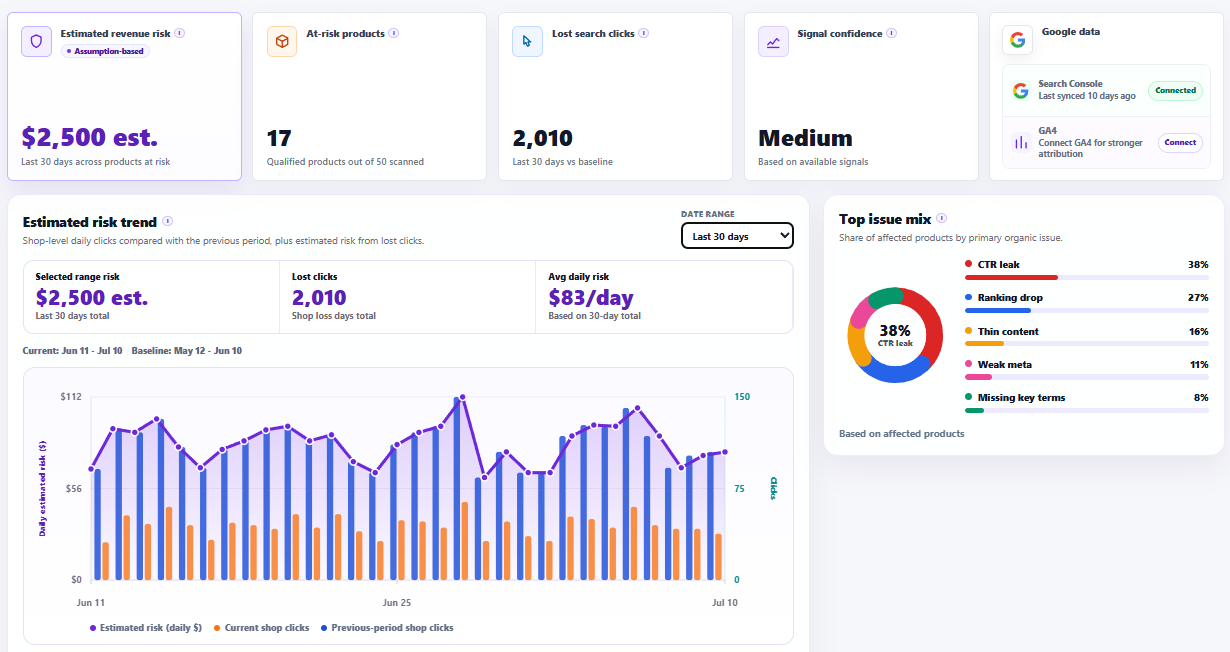Click the red CTR leak progress bar

1011,277
